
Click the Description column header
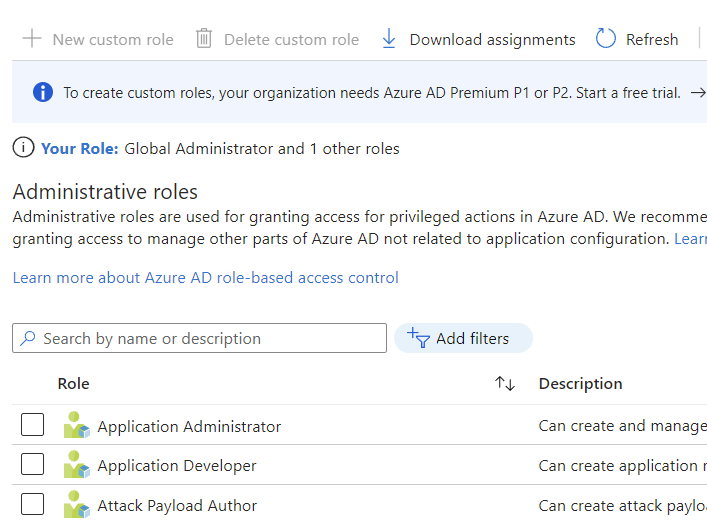(580, 384)
